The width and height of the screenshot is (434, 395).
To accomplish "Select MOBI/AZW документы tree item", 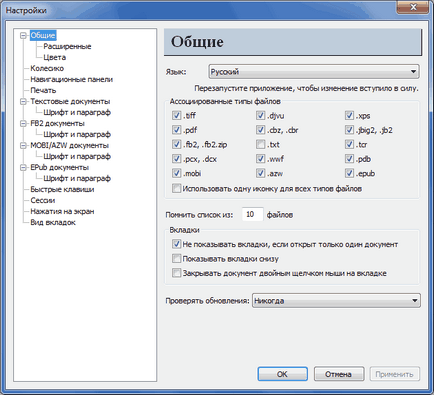I will coord(69,145).
